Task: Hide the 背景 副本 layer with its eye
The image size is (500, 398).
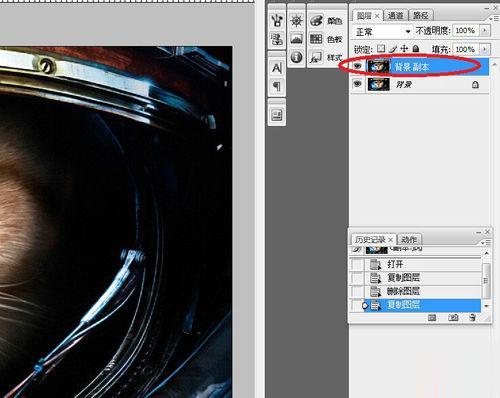Action: click(357, 66)
